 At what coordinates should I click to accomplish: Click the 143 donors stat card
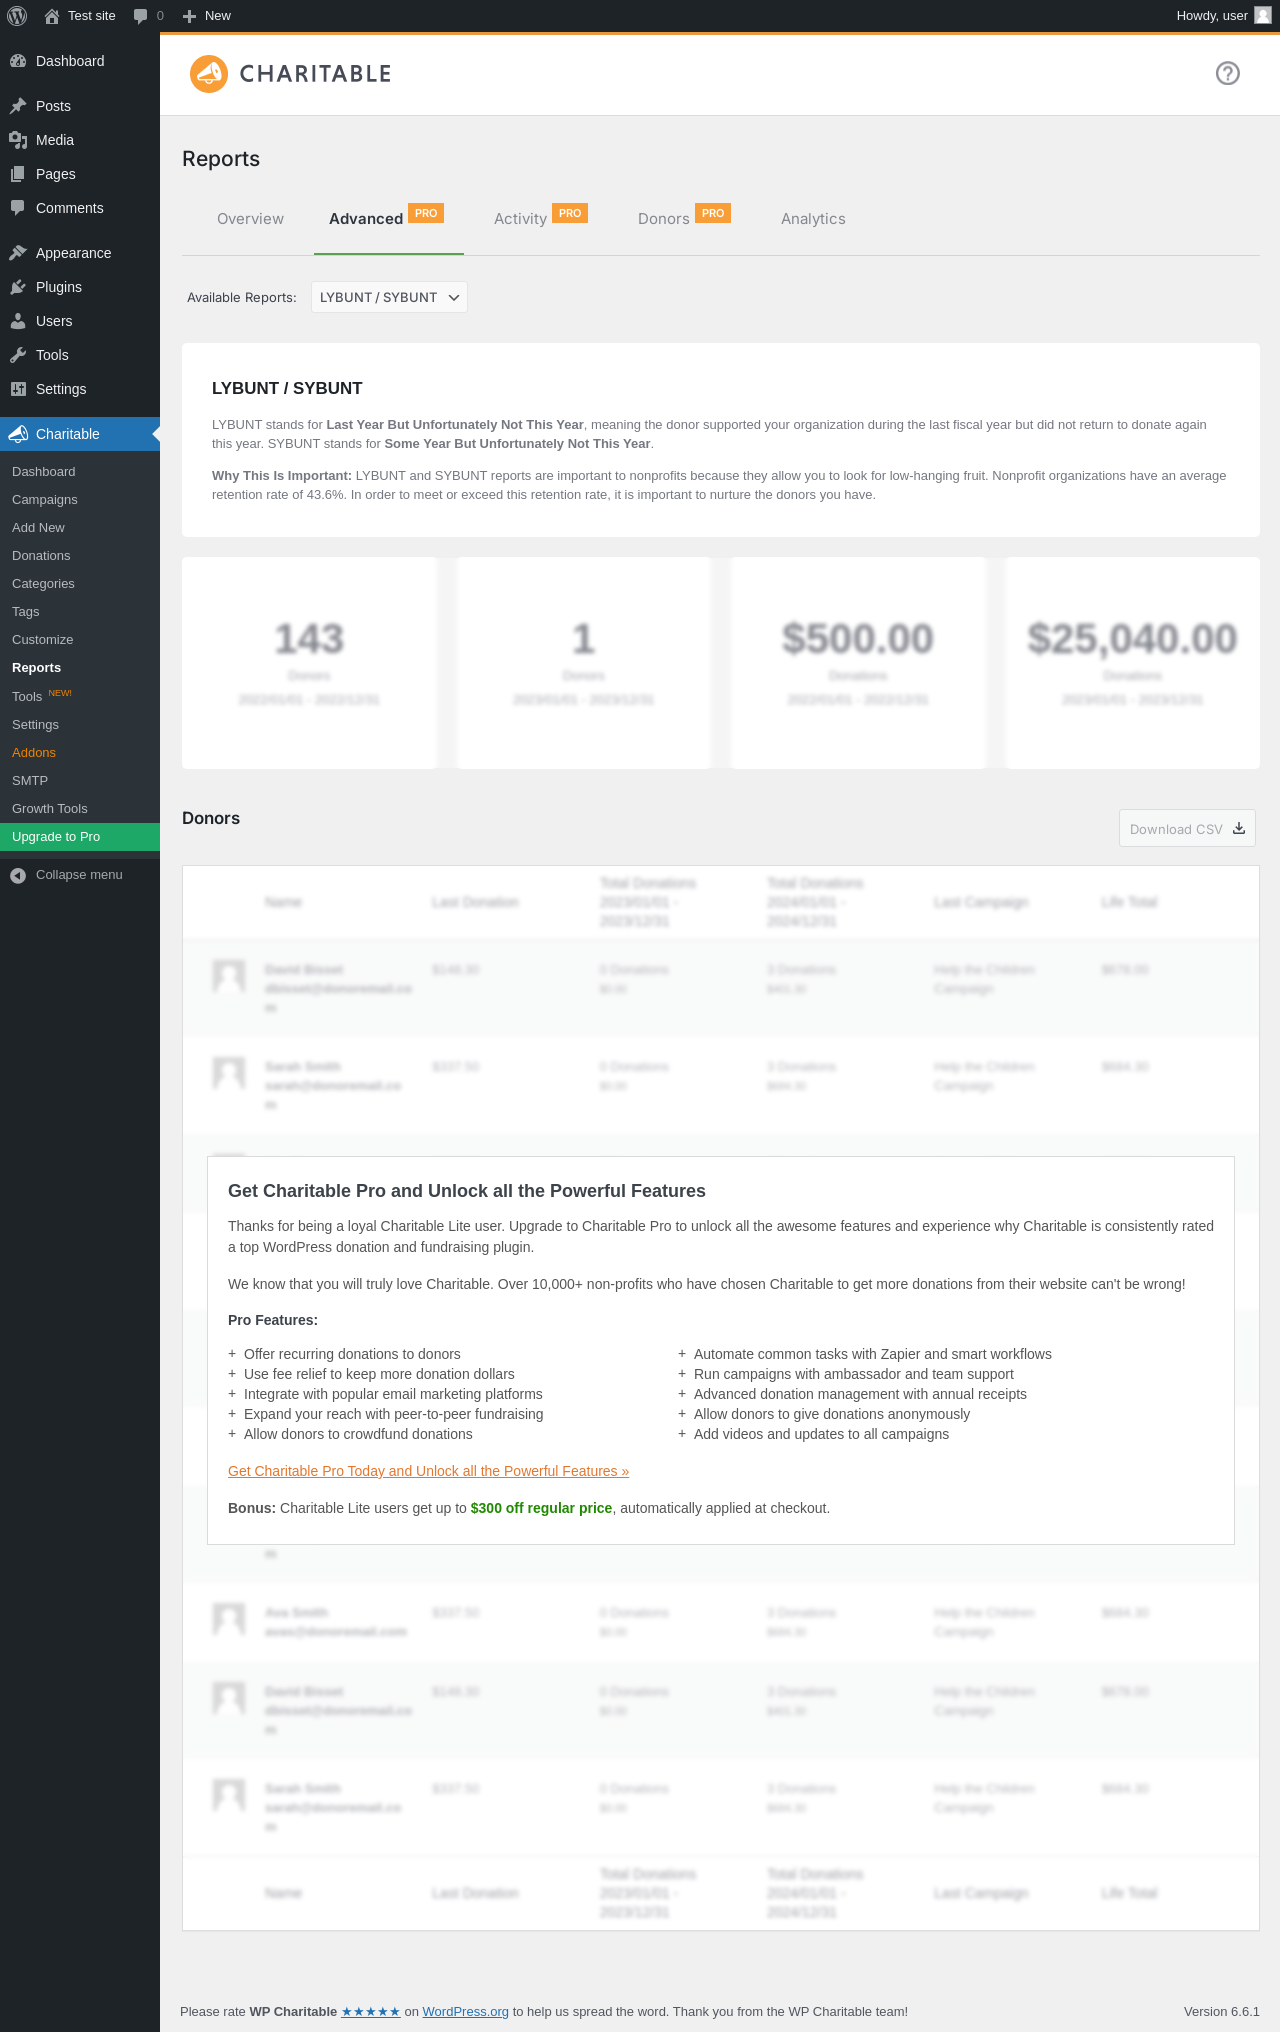[x=309, y=663]
